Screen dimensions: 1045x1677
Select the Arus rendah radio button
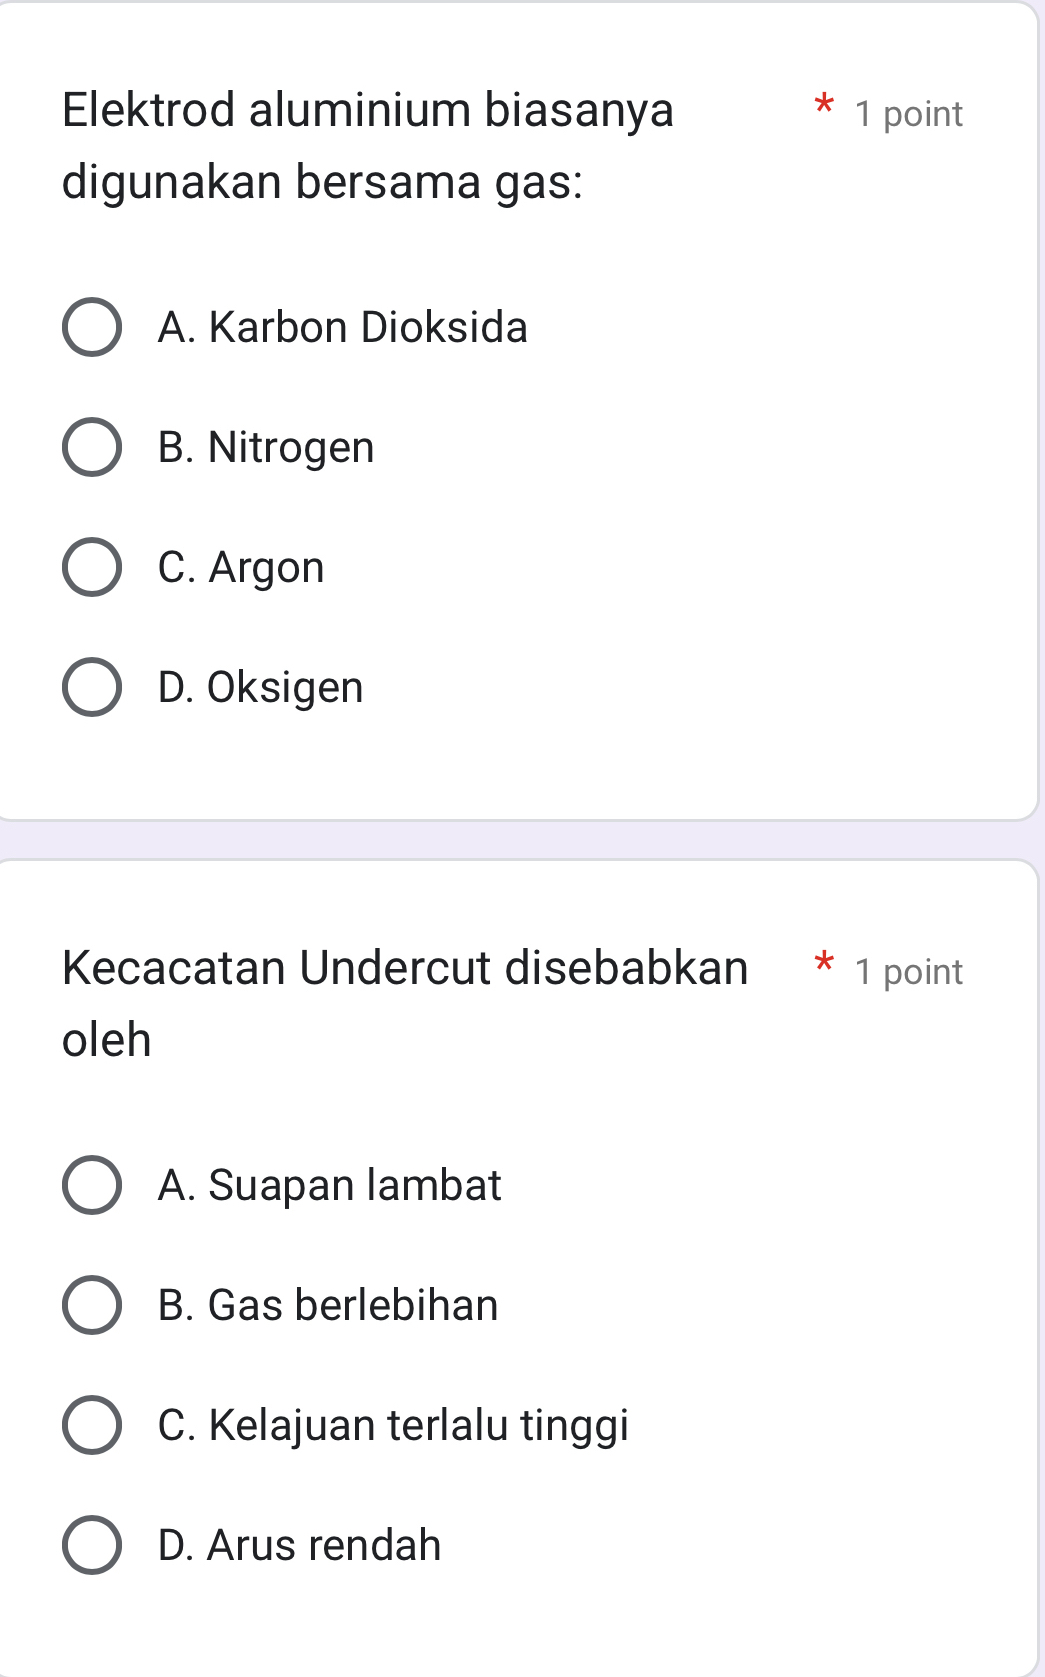click(92, 1545)
